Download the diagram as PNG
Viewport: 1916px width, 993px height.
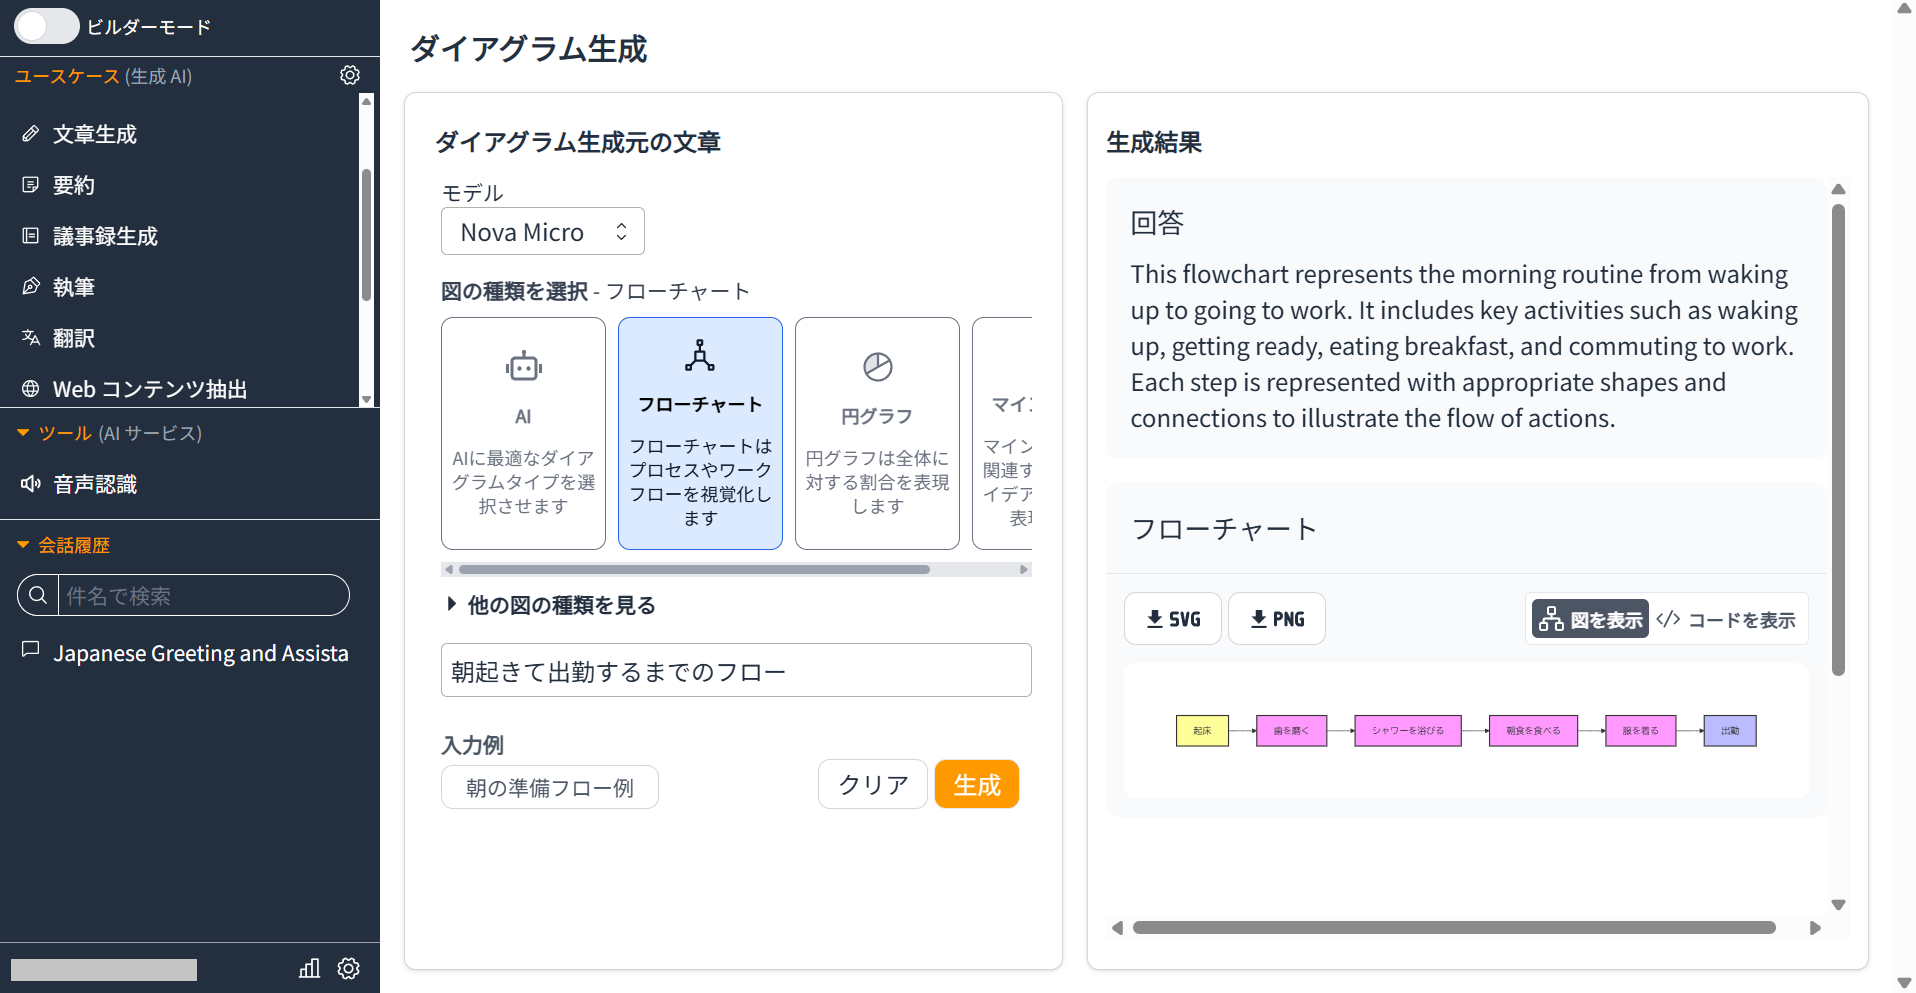1276,619
